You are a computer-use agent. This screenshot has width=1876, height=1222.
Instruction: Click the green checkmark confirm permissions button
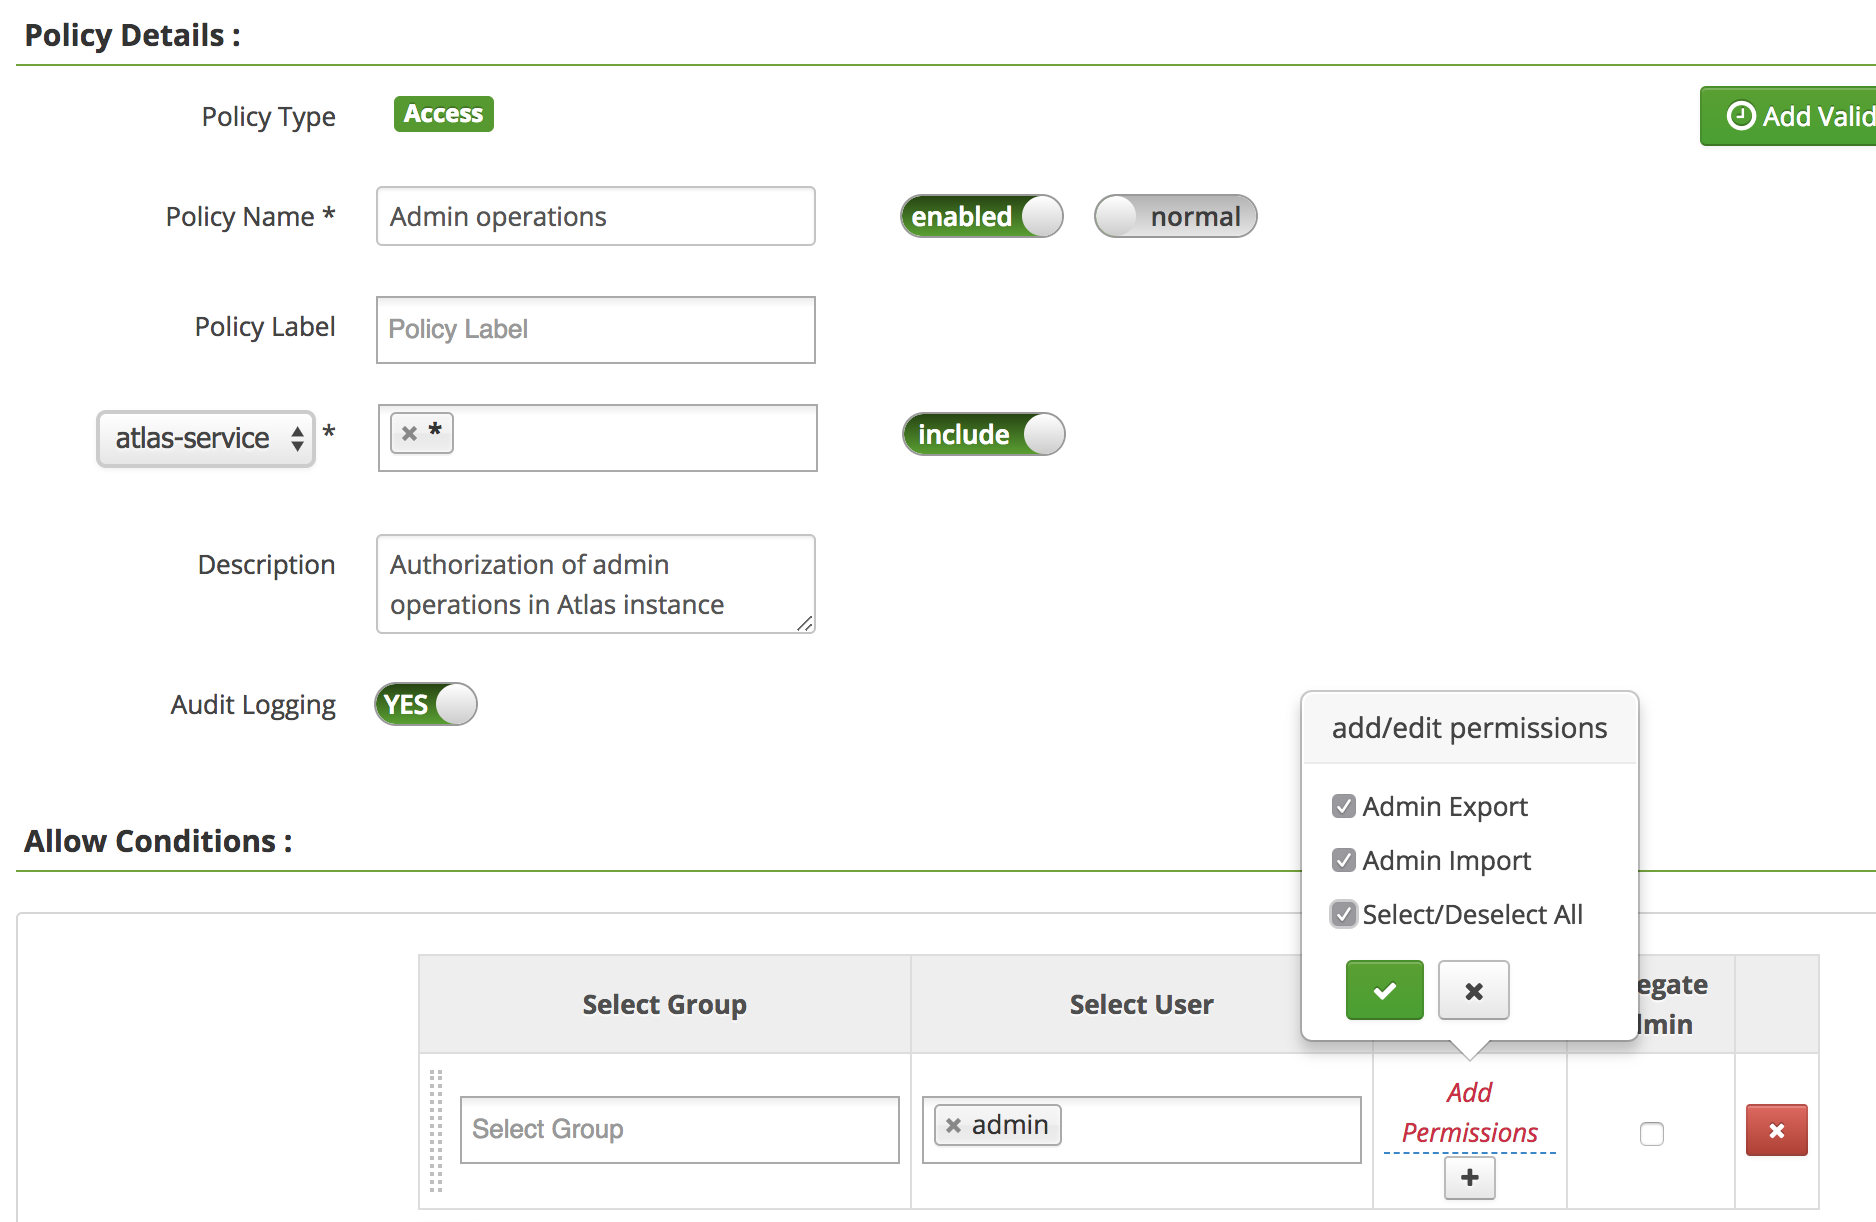click(x=1384, y=990)
